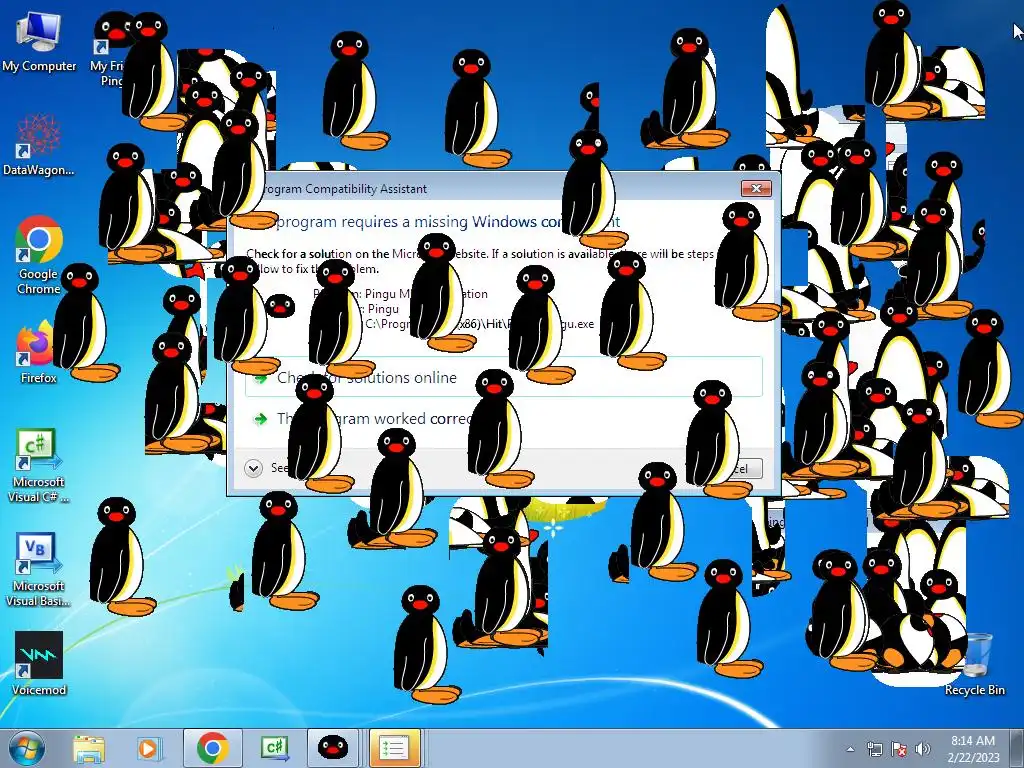Open the Recycle Bin

click(974, 665)
